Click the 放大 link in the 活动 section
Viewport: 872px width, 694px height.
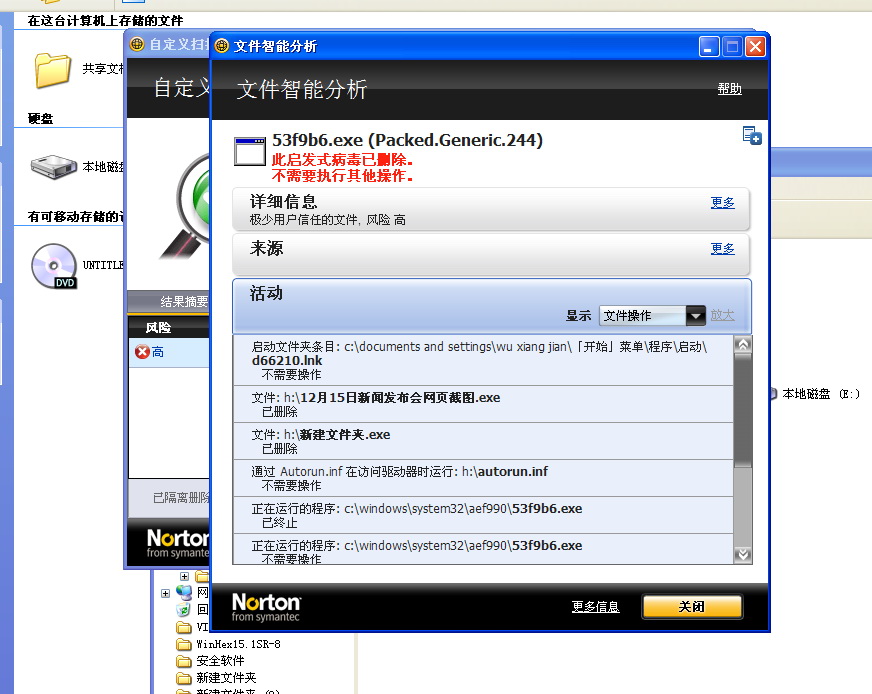(x=722, y=315)
